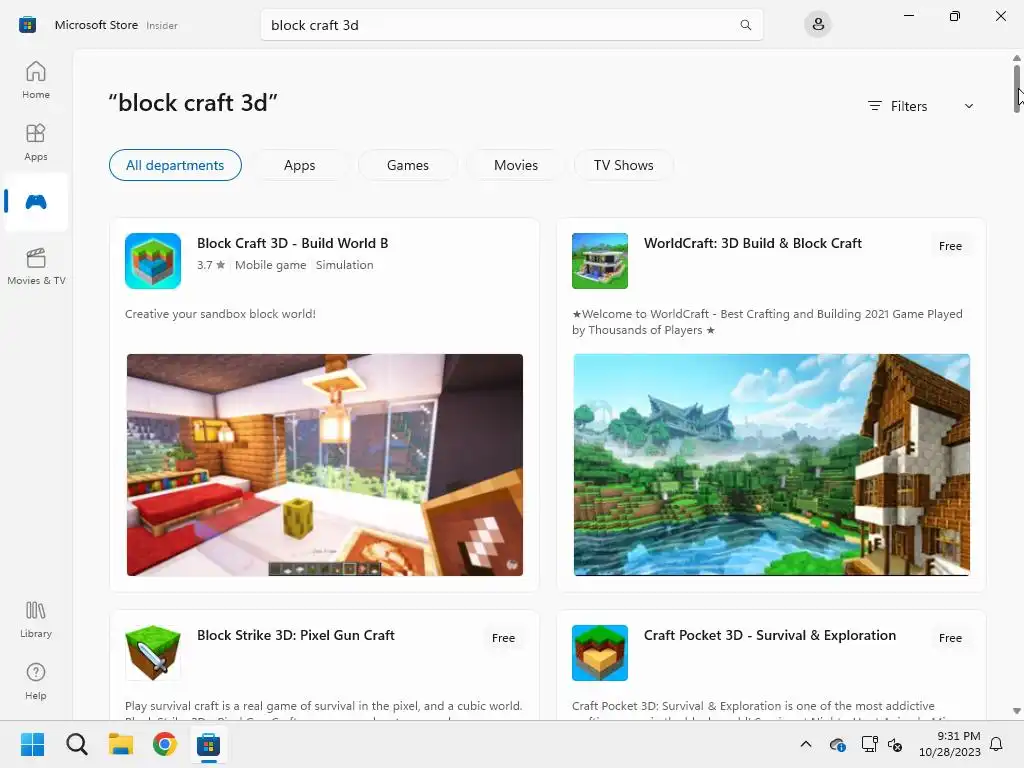Filter results by Movies tab
The image size is (1024, 768).
[x=516, y=165]
